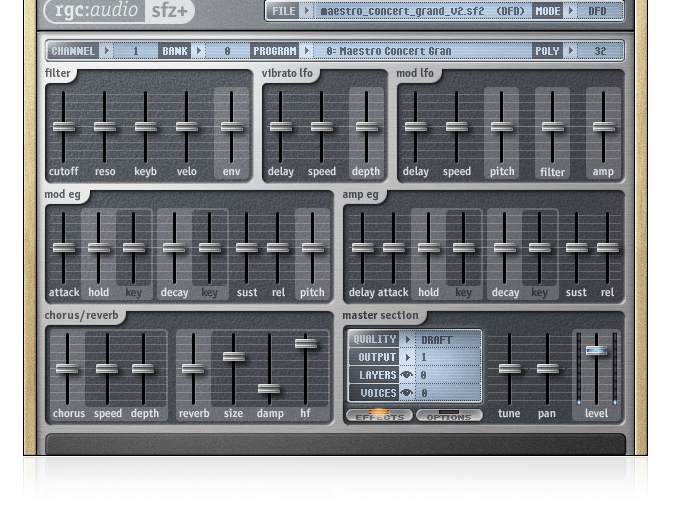The height and width of the screenshot is (508, 674).
Task: Click the amp eg decay slider handle
Action: (505, 248)
